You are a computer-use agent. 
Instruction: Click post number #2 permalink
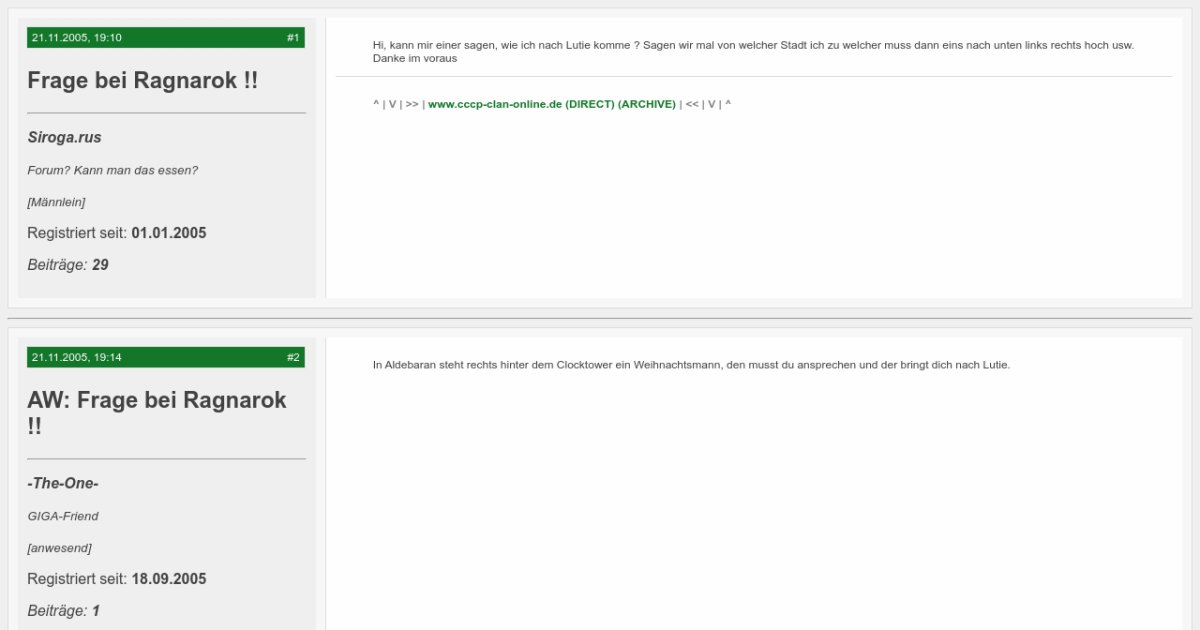click(292, 358)
